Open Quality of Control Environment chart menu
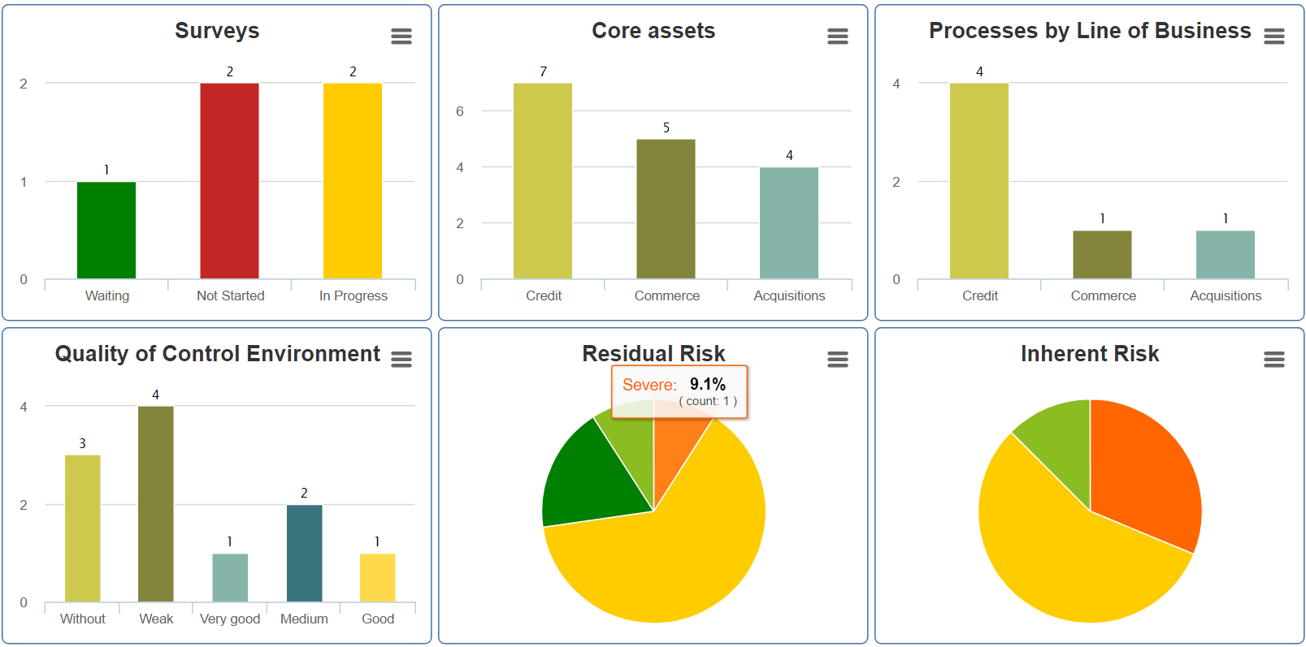The image size is (1306, 647). [x=401, y=360]
